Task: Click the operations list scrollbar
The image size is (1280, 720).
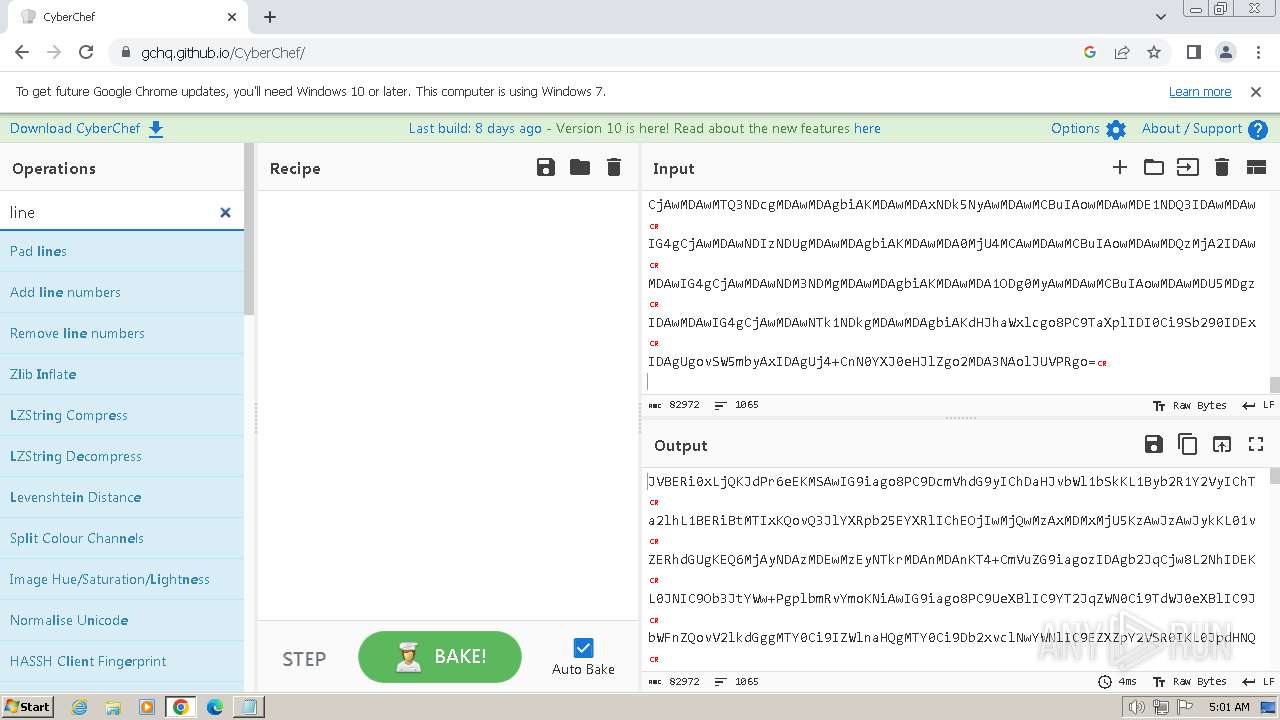Action: (249, 230)
